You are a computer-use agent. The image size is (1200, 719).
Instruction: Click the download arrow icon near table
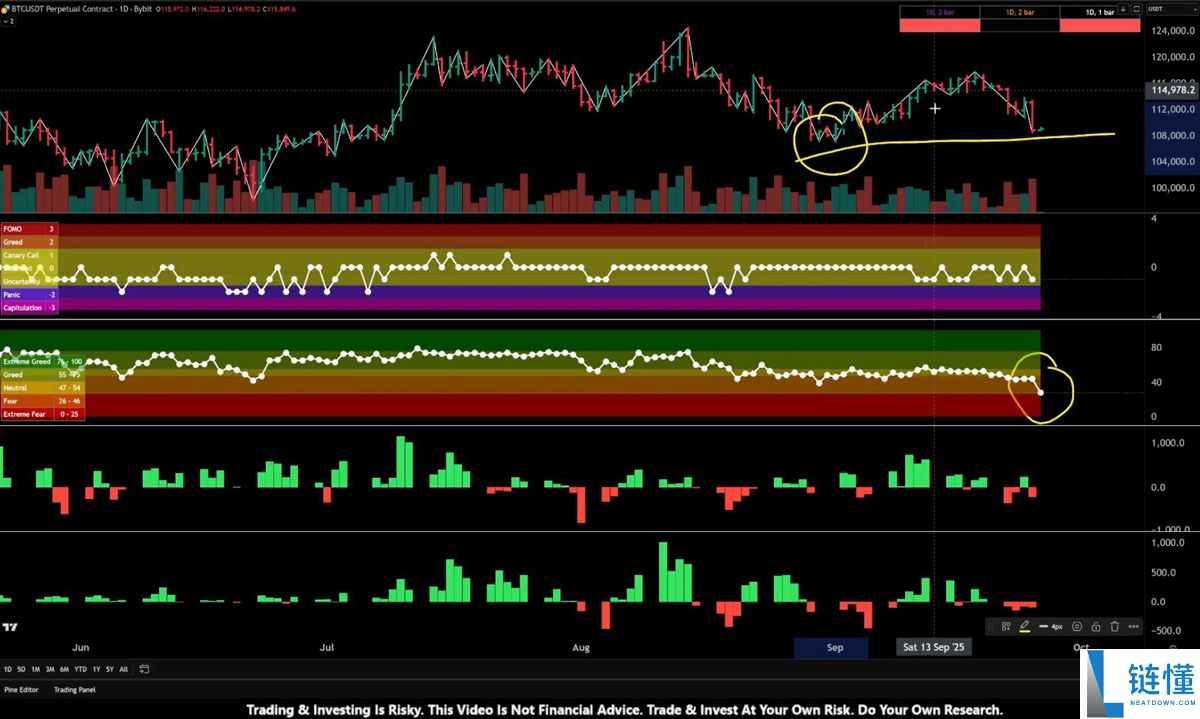tap(1123, 9)
